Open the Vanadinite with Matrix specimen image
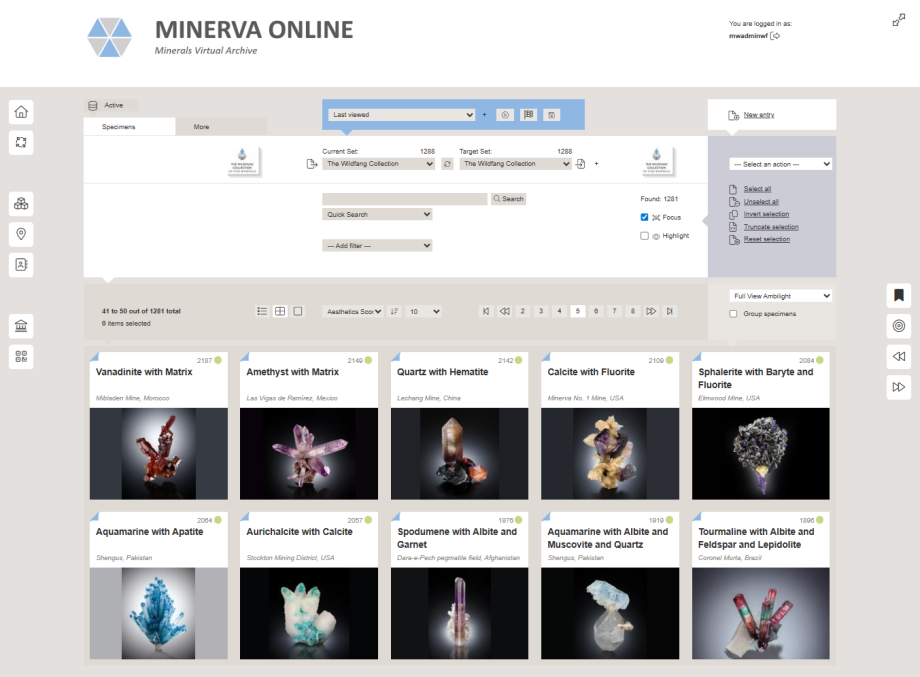This screenshot has width=920, height=677. [158, 453]
